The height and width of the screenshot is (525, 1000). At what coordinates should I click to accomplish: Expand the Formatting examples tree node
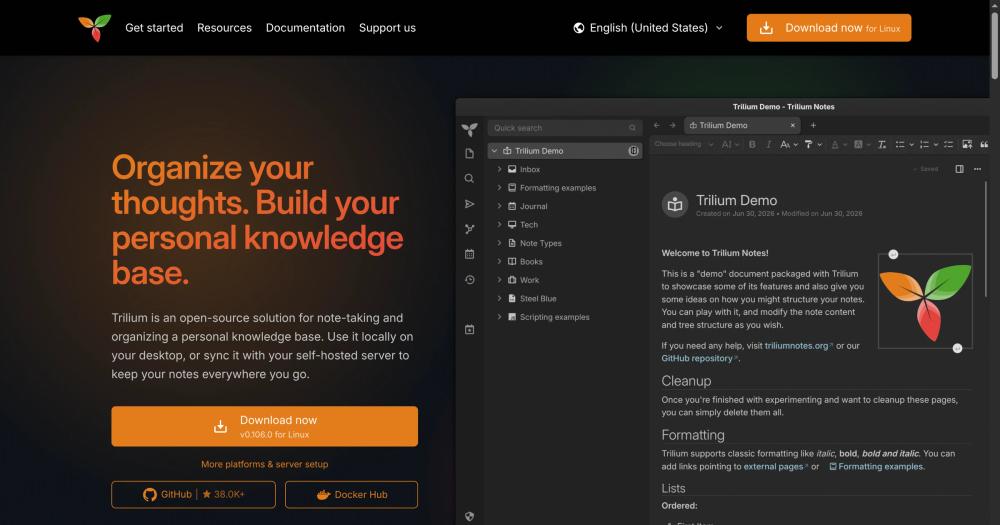tap(499, 188)
